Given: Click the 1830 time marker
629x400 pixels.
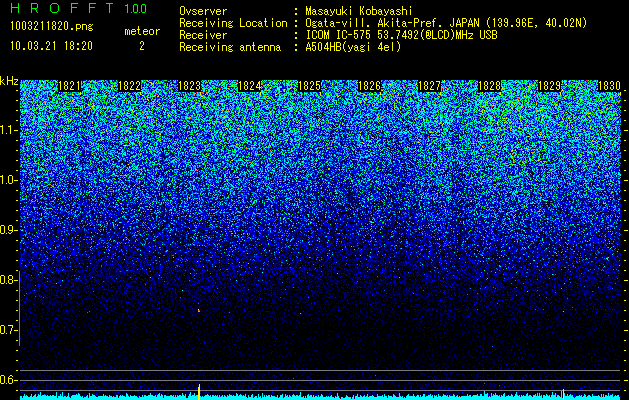Looking at the screenshot, I should pyautogui.click(x=609, y=86).
